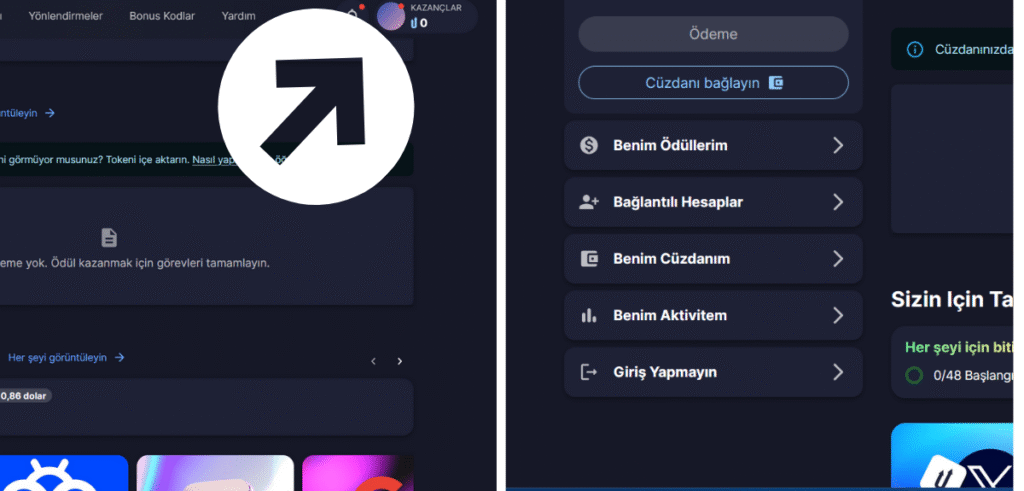The width and height of the screenshot is (1024, 491).
Task: Click the document icon in the empty rewards panel
Action: click(x=109, y=237)
